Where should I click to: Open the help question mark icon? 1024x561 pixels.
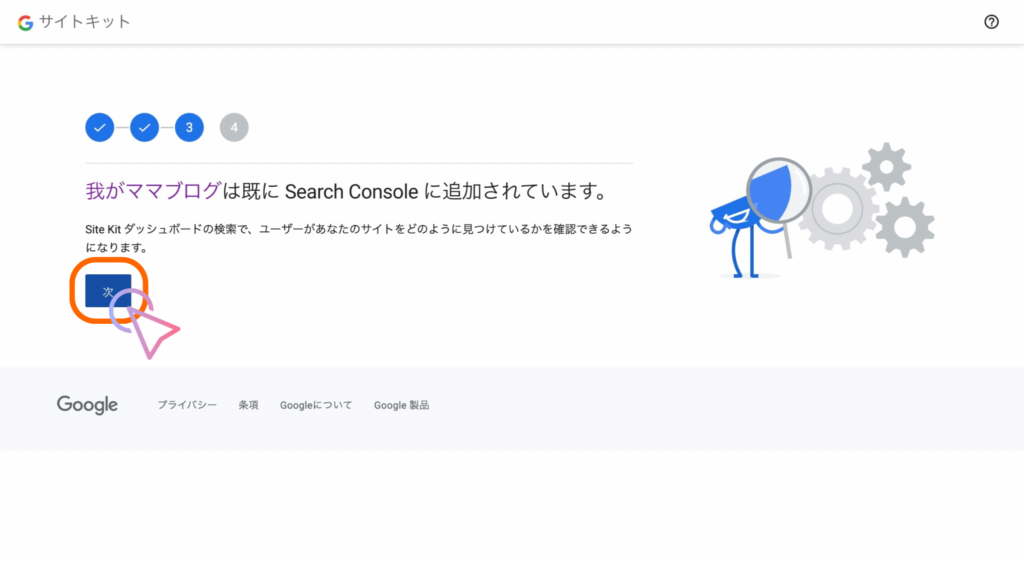click(991, 22)
